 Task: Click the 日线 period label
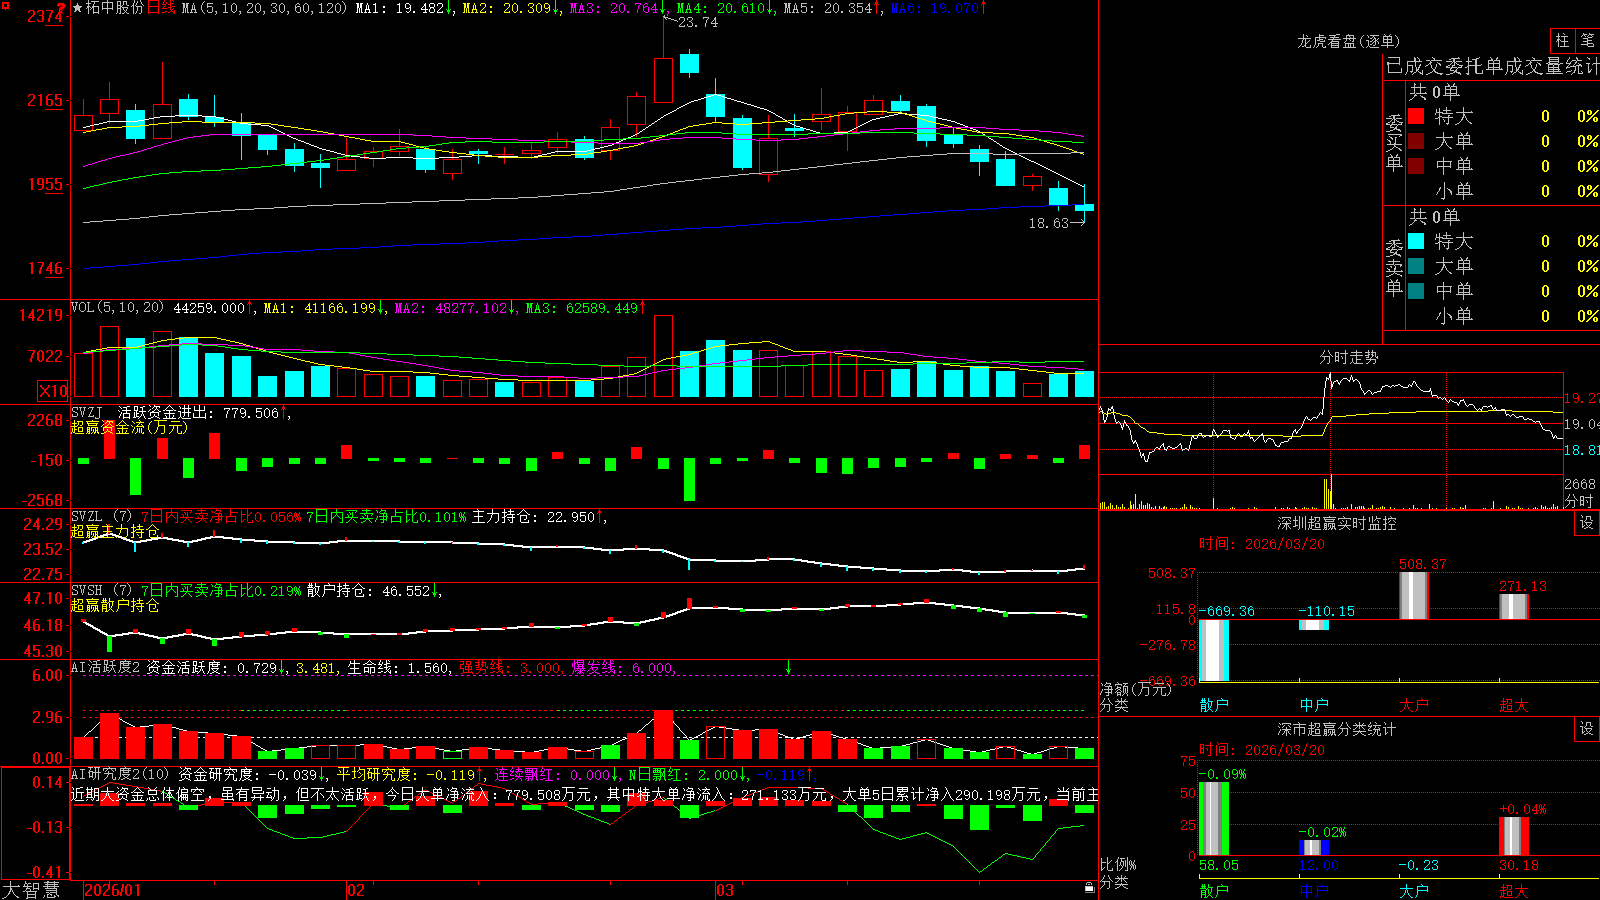click(x=161, y=8)
